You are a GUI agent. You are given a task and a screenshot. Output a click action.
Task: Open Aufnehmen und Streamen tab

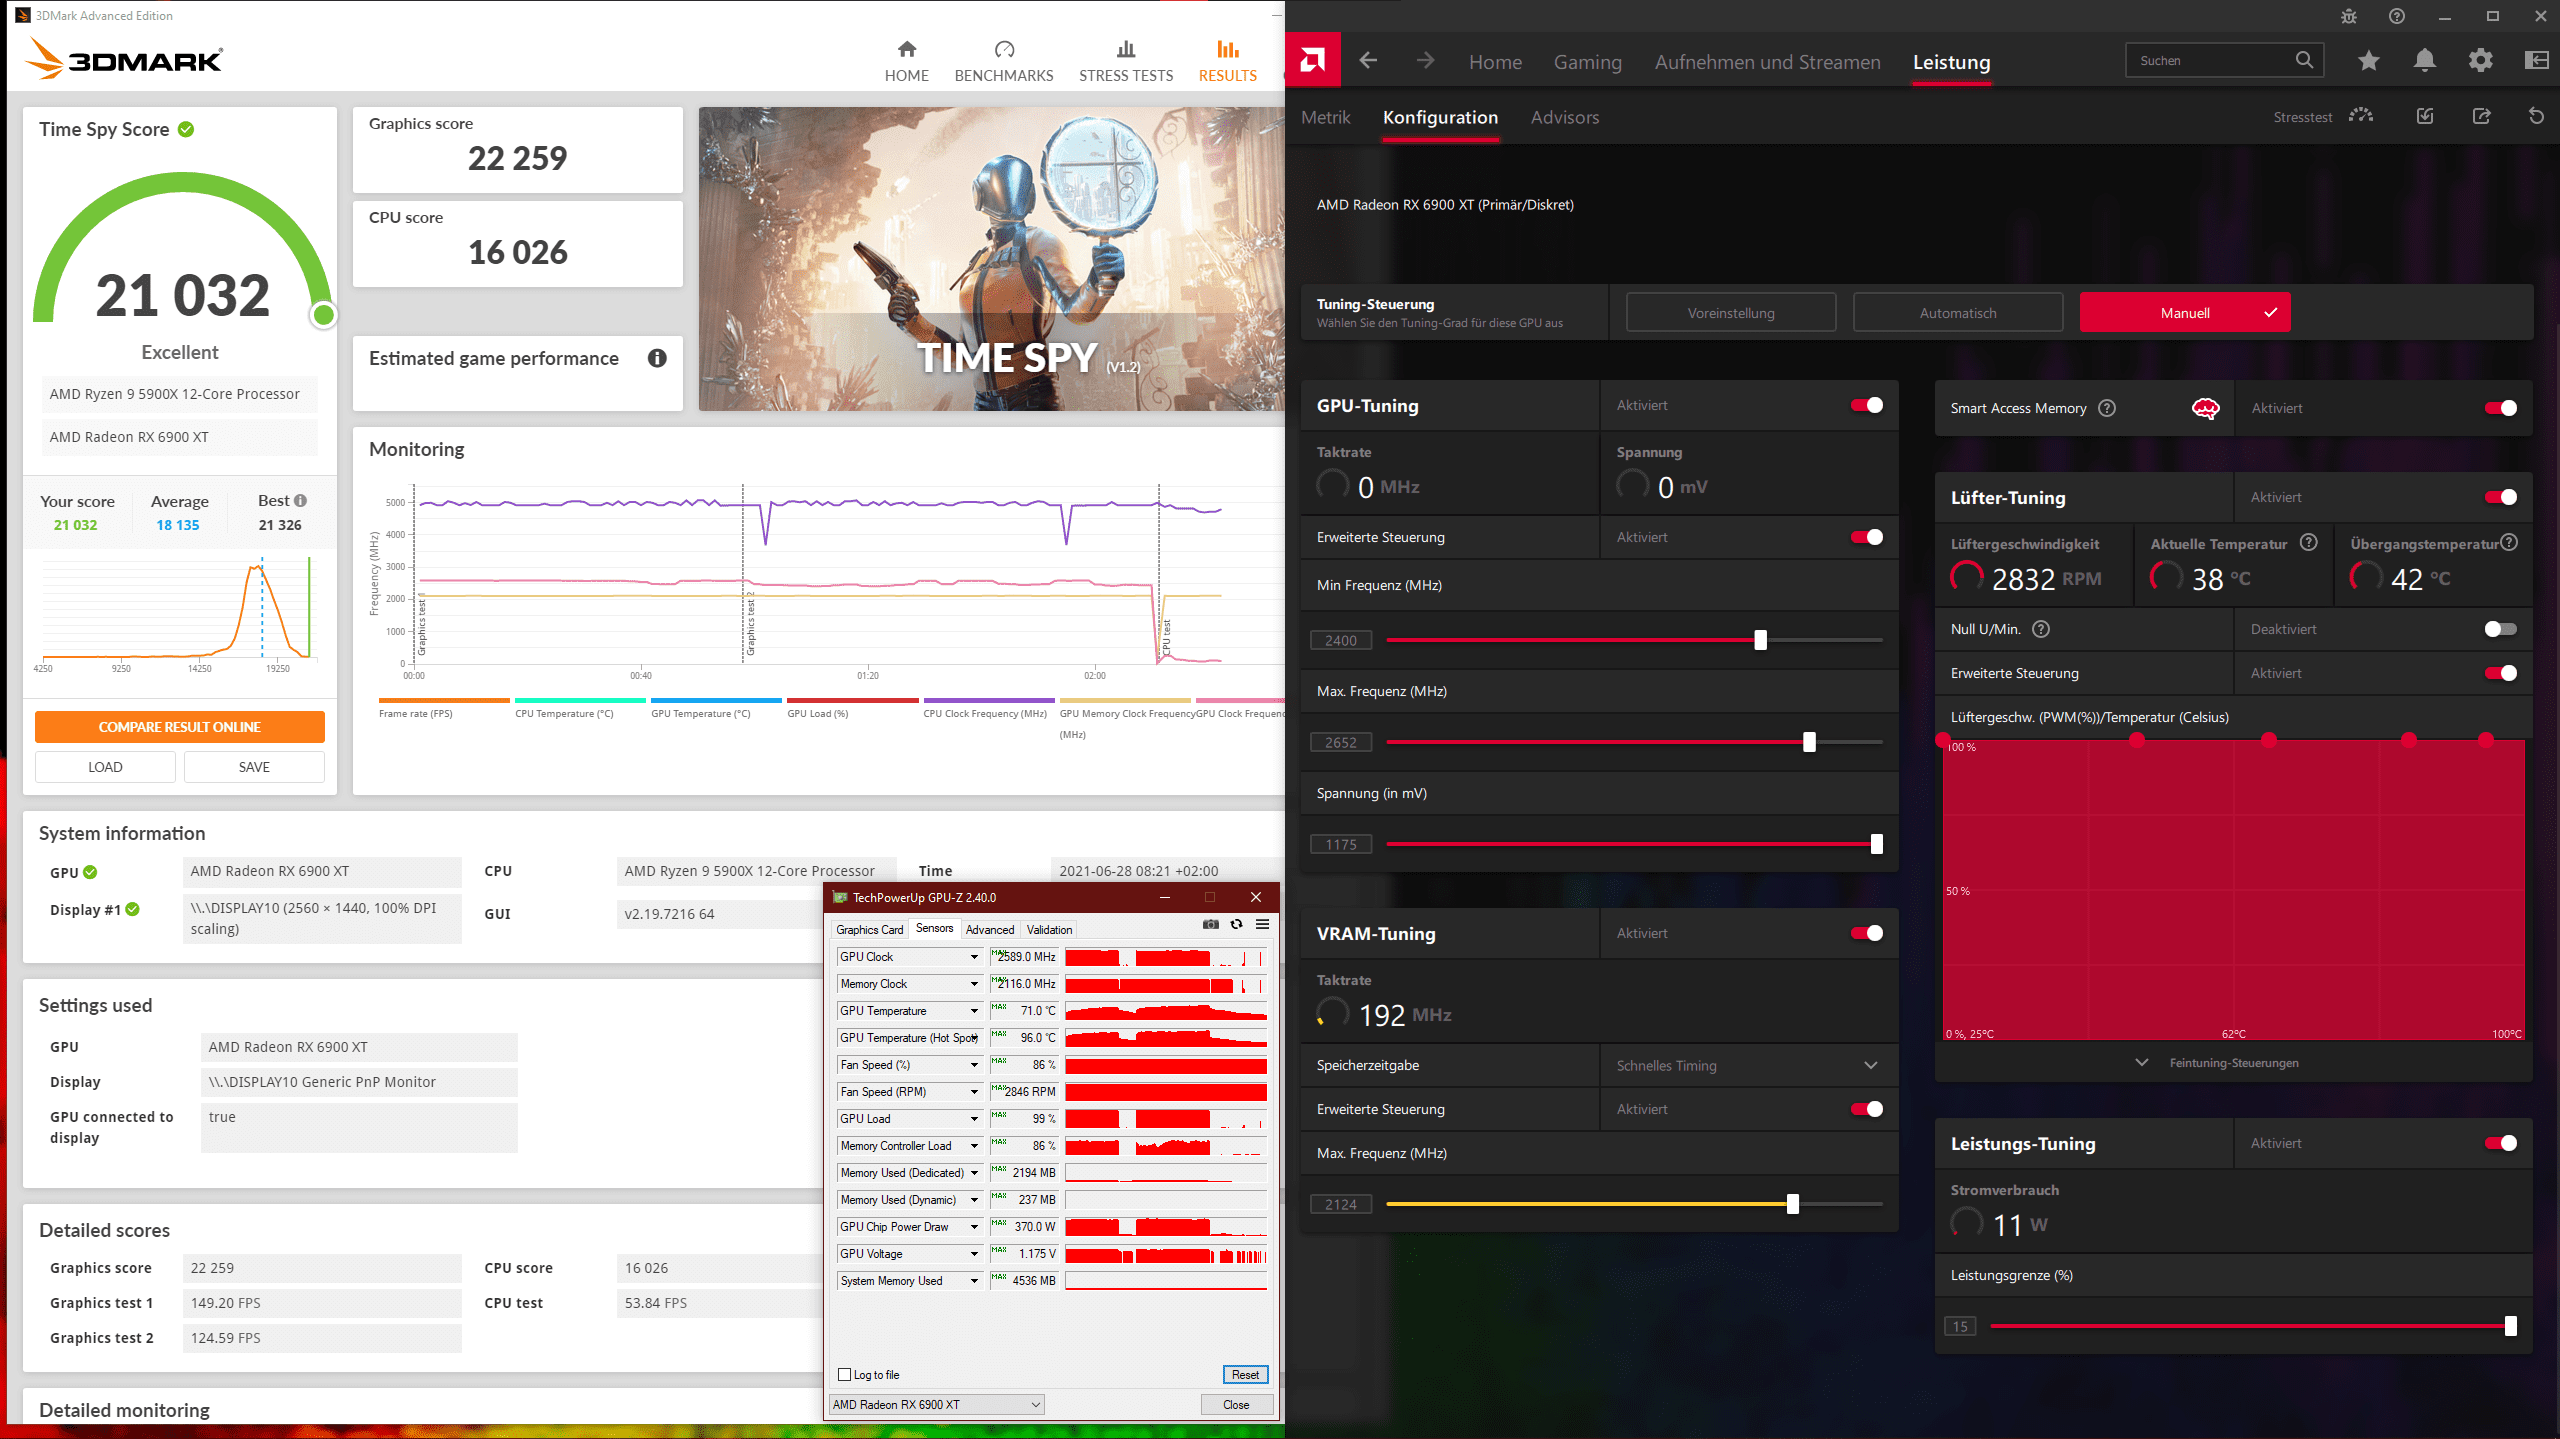tap(1767, 62)
